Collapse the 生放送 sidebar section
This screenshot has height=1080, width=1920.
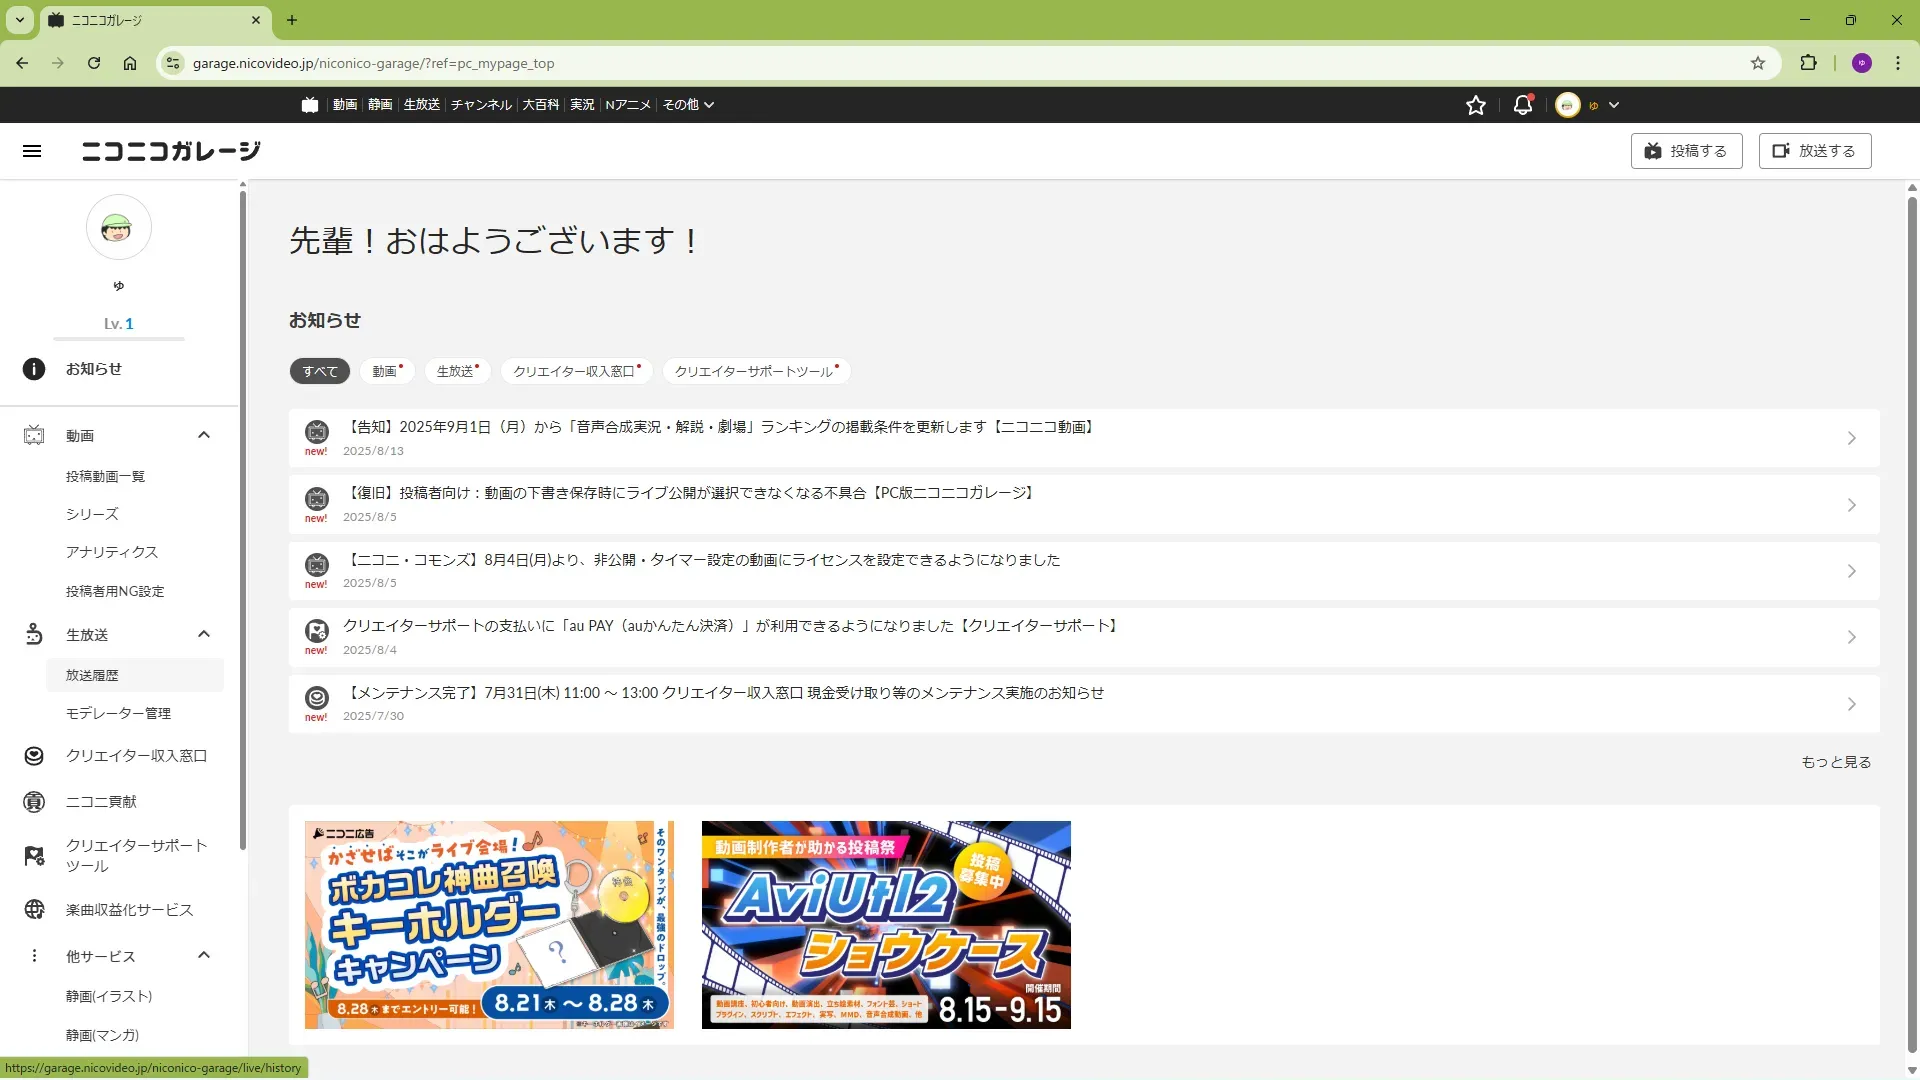[204, 634]
